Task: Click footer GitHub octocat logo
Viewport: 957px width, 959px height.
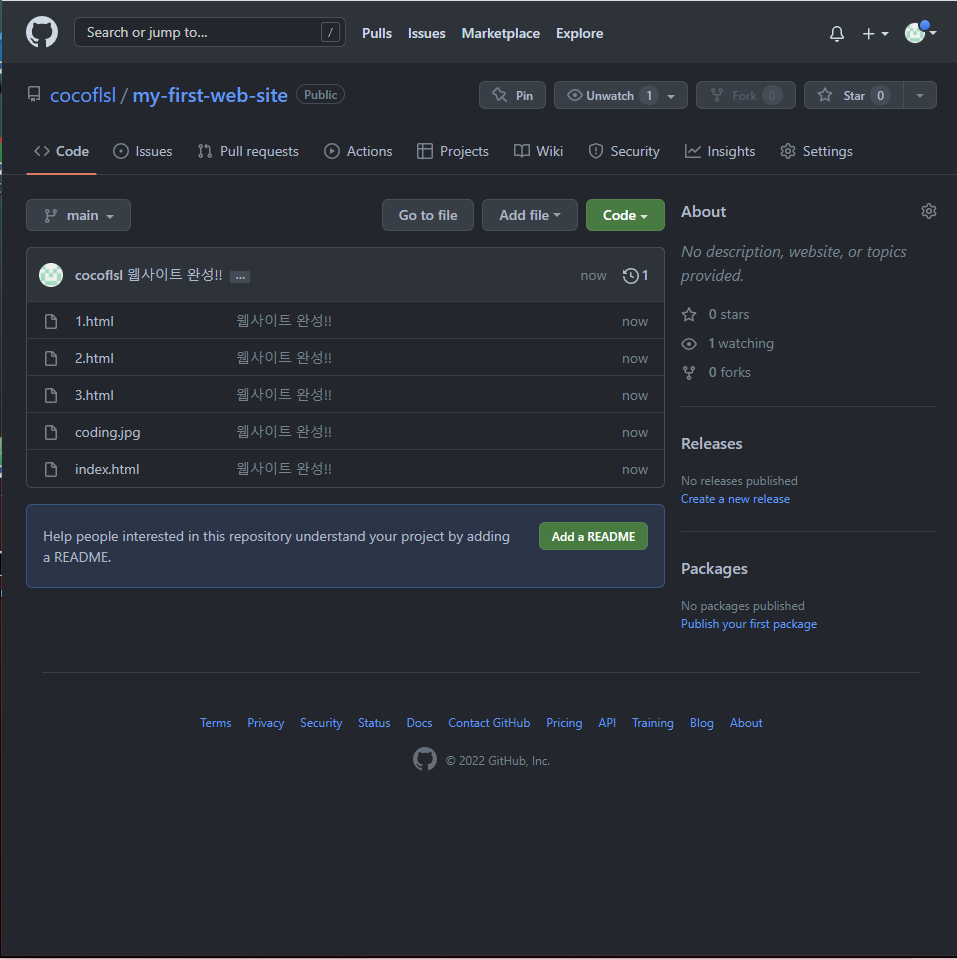Action: tap(425, 759)
